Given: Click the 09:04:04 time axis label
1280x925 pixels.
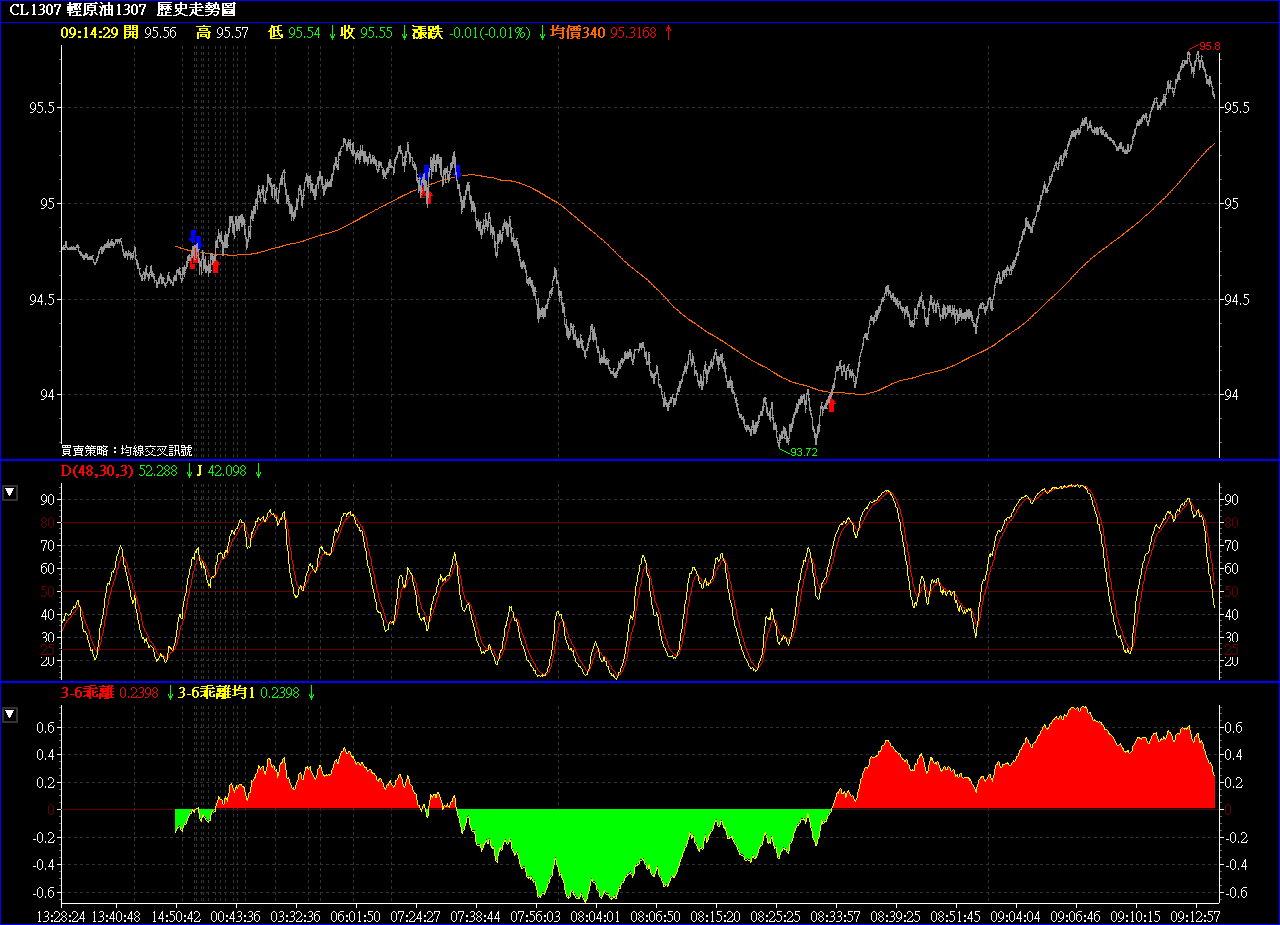Looking at the screenshot, I should (x=1016, y=915).
